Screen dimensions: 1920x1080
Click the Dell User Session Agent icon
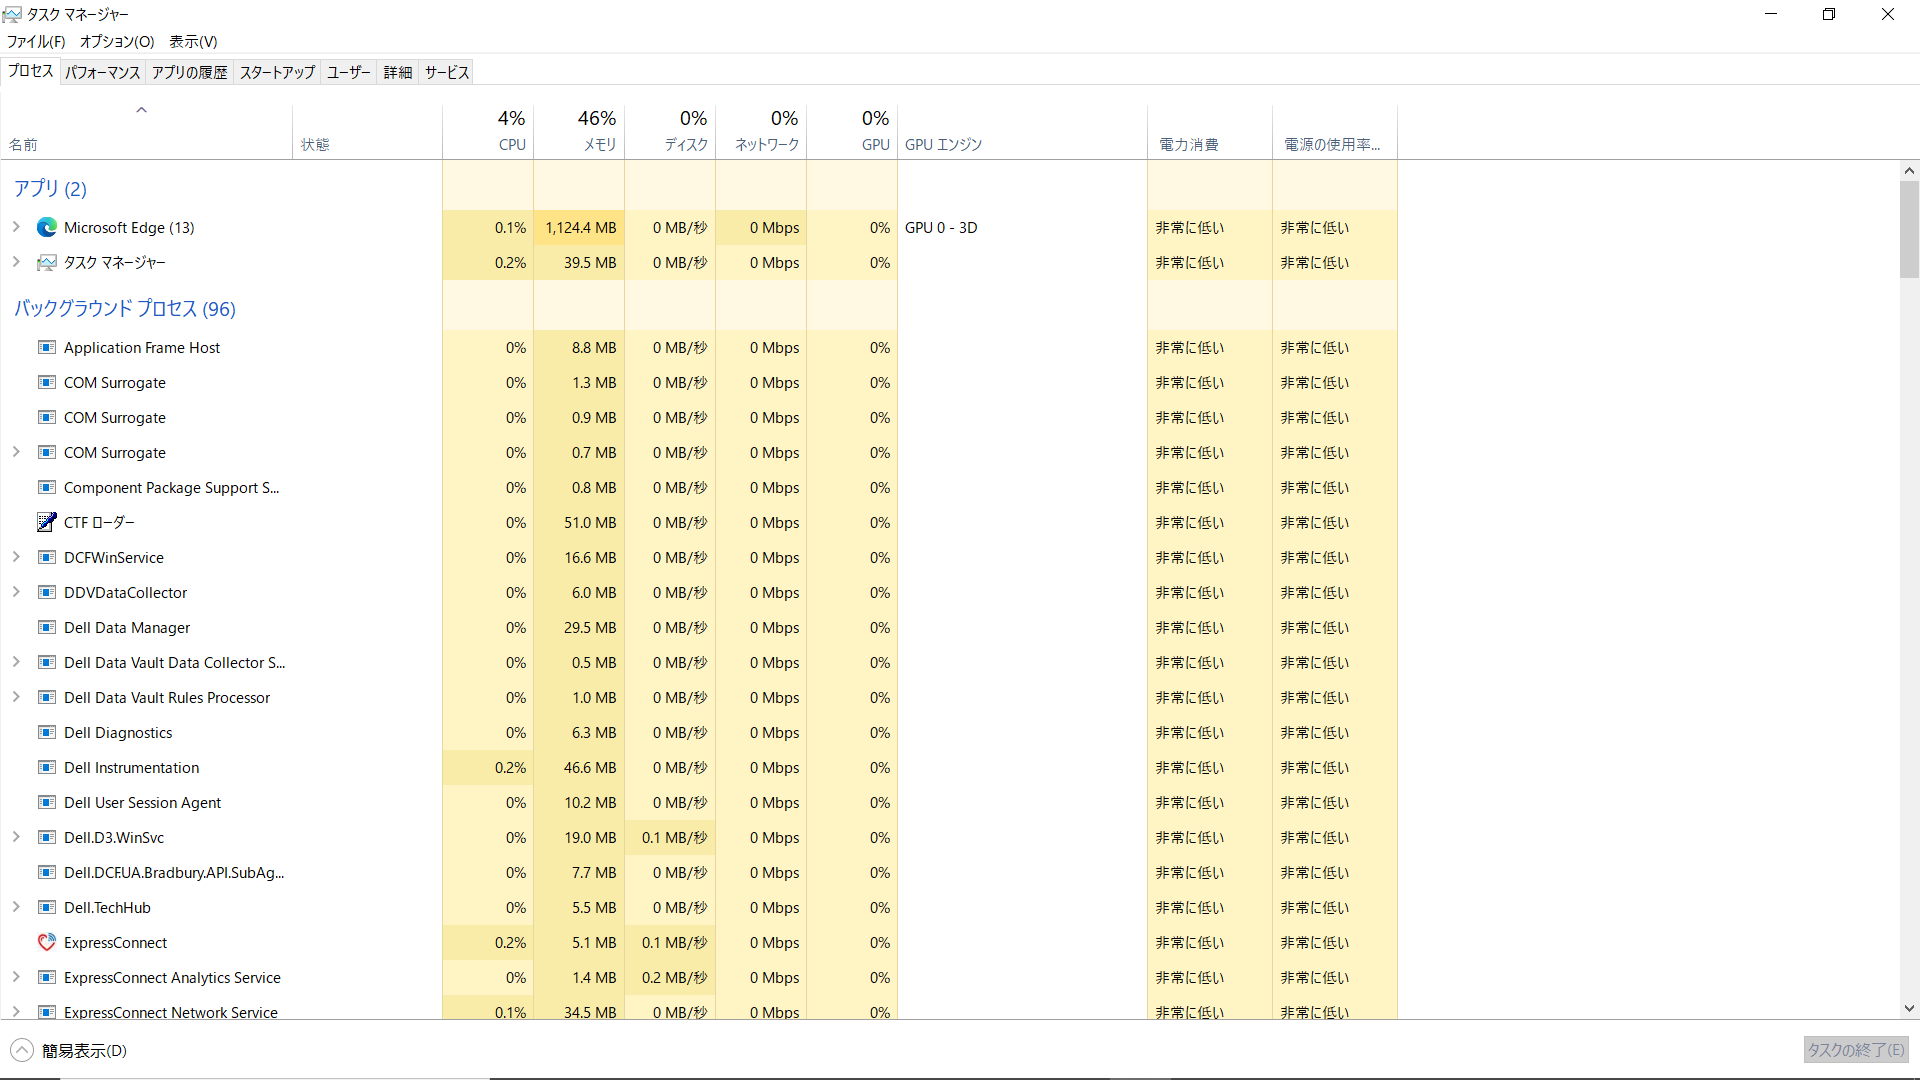[x=47, y=803]
